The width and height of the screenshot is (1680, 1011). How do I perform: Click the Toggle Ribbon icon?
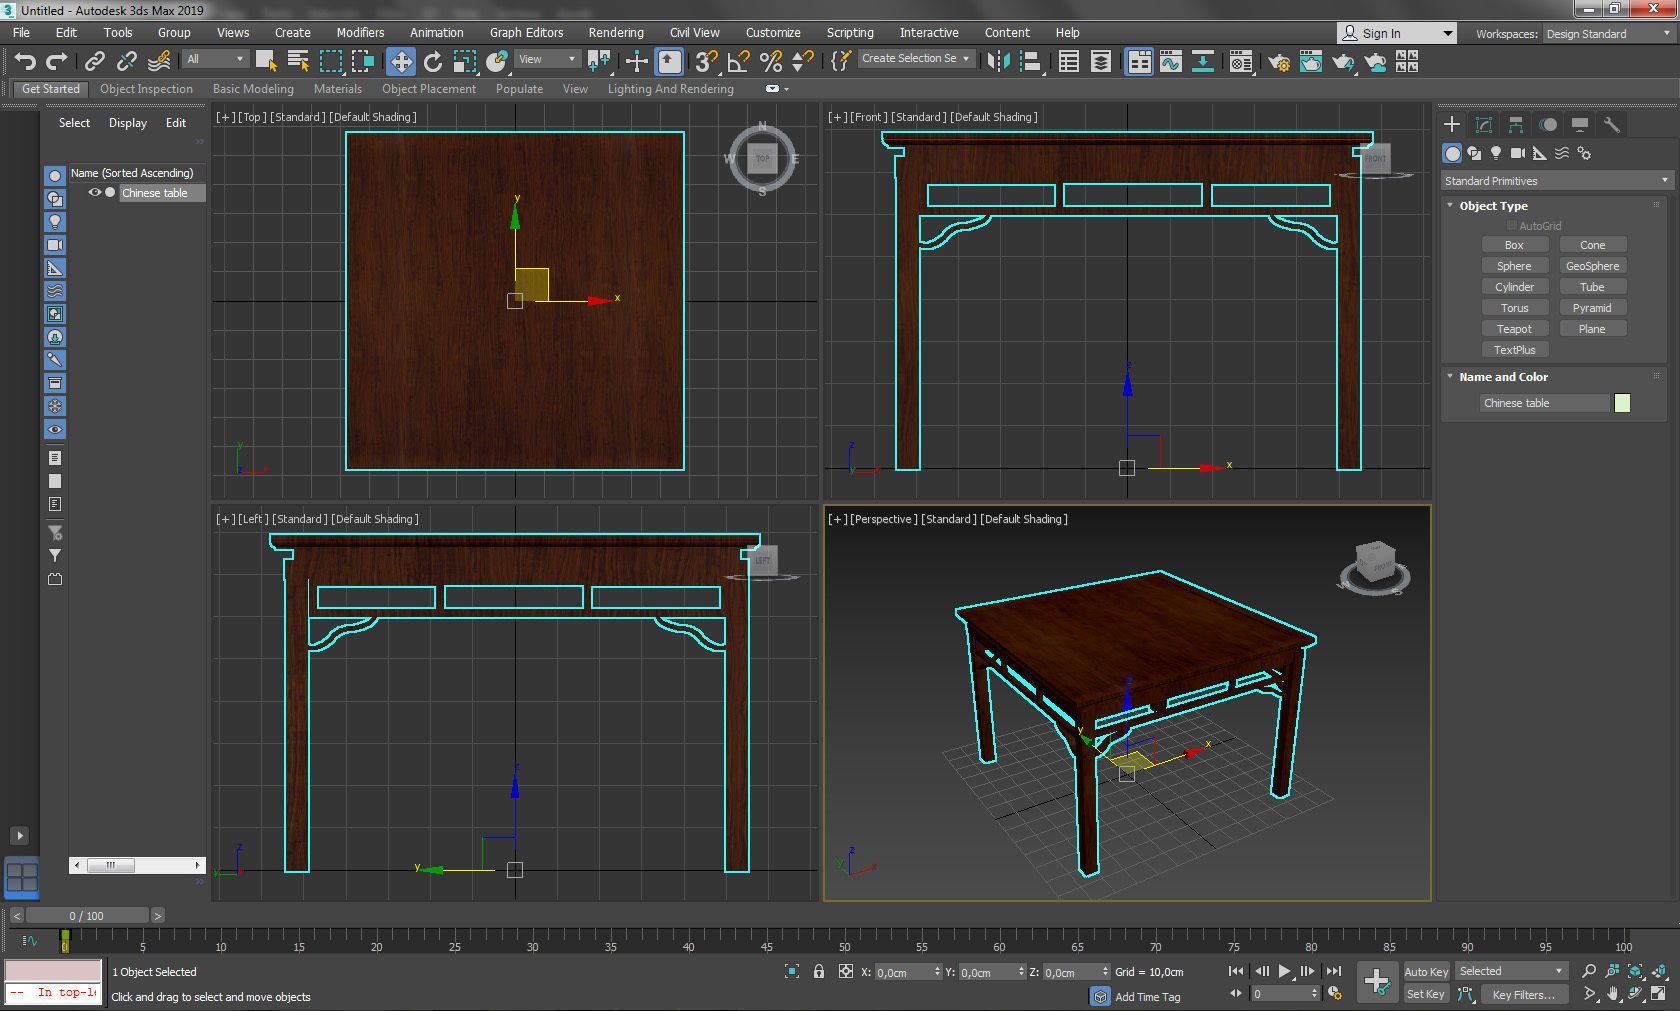[x=1139, y=62]
